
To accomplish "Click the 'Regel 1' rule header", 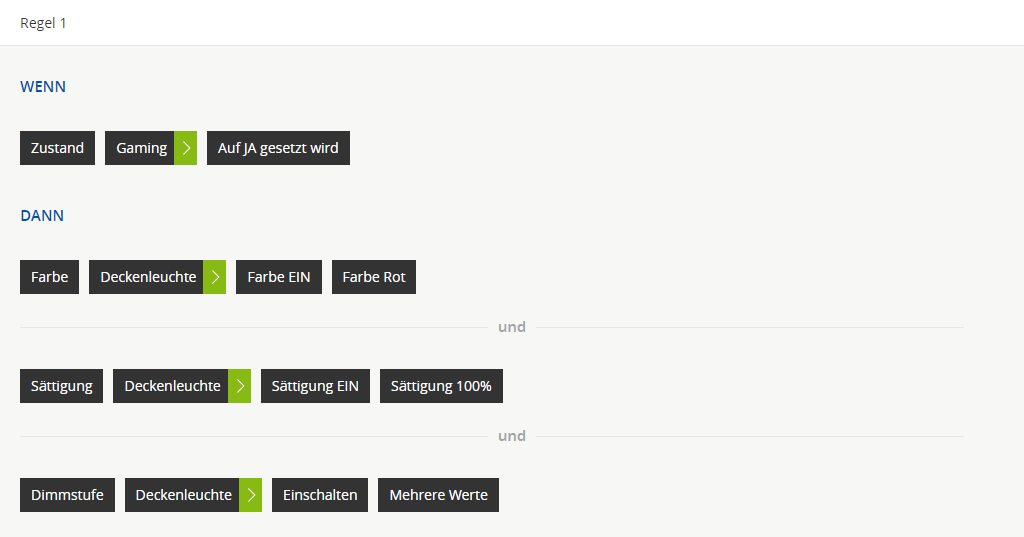I will [x=44, y=23].
